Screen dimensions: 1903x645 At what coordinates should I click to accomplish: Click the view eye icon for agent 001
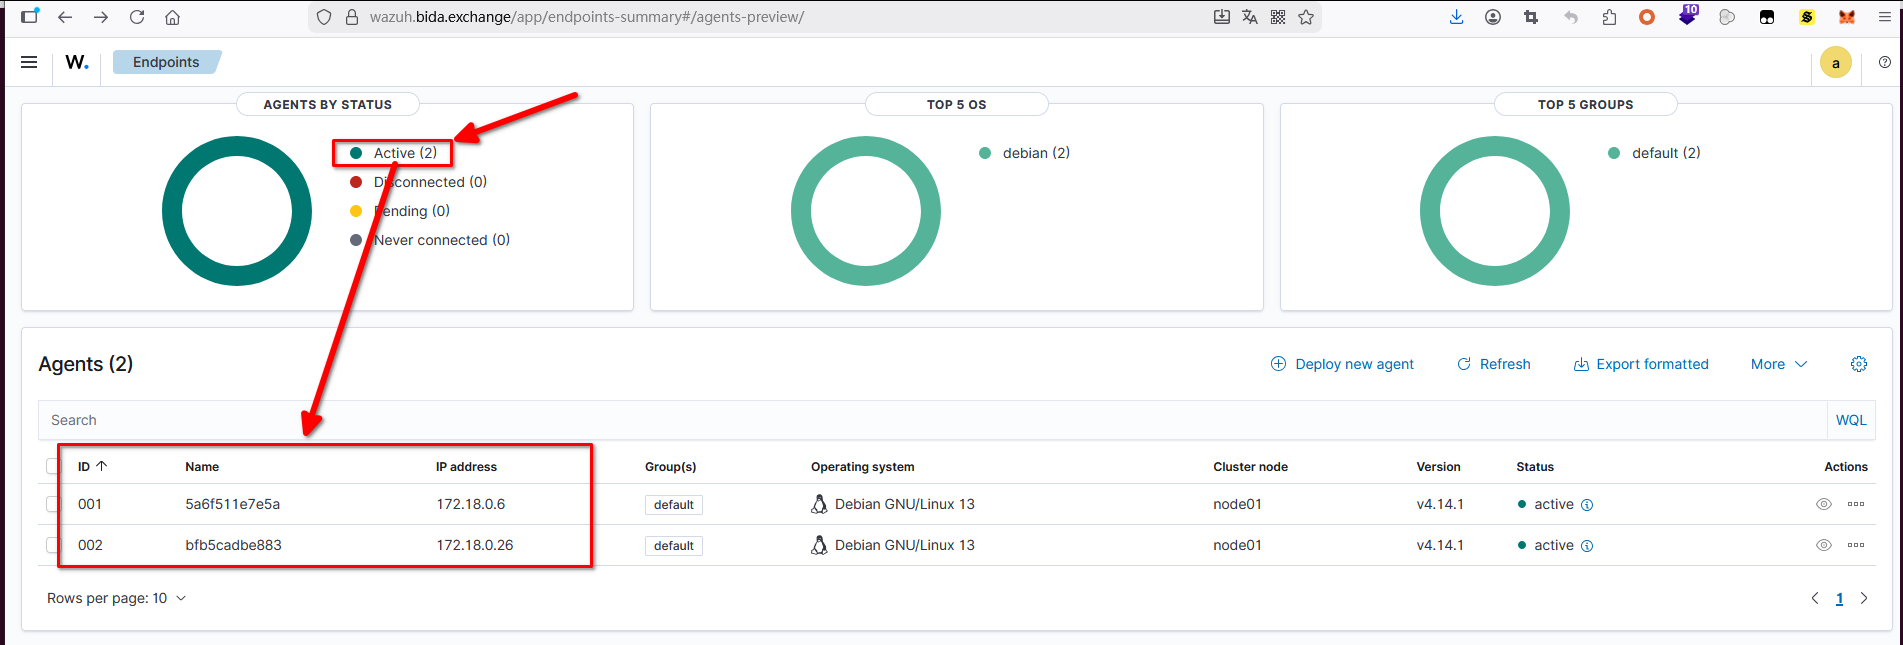click(x=1823, y=504)
